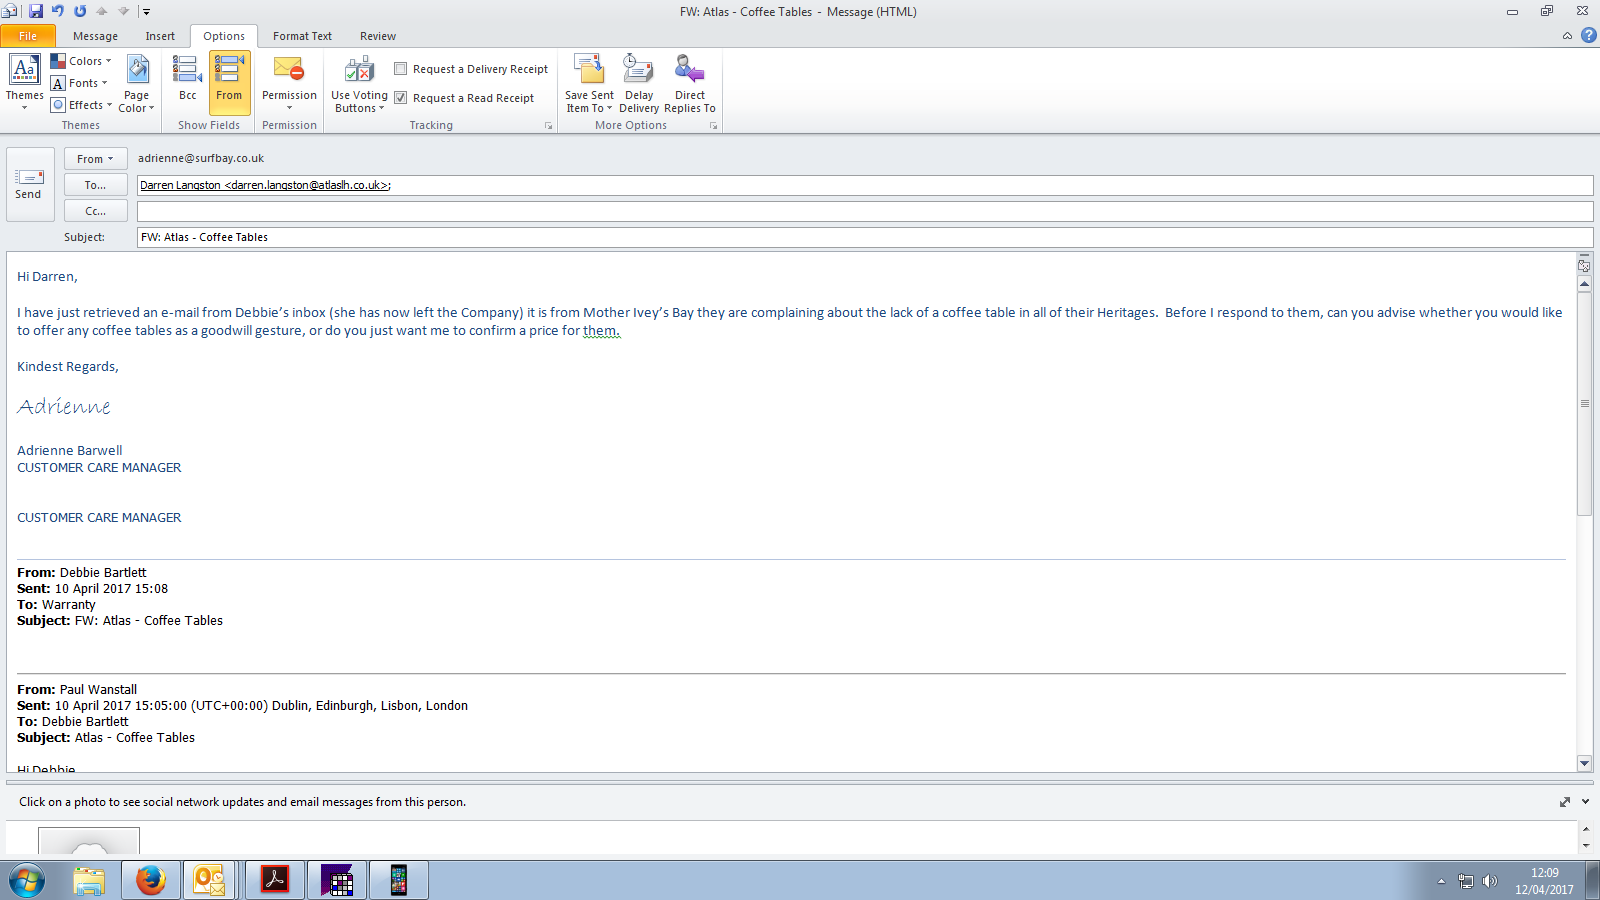Open the phone app in the taskbar
This screenshot has width=1600, height=900.
tap(398, 880)
